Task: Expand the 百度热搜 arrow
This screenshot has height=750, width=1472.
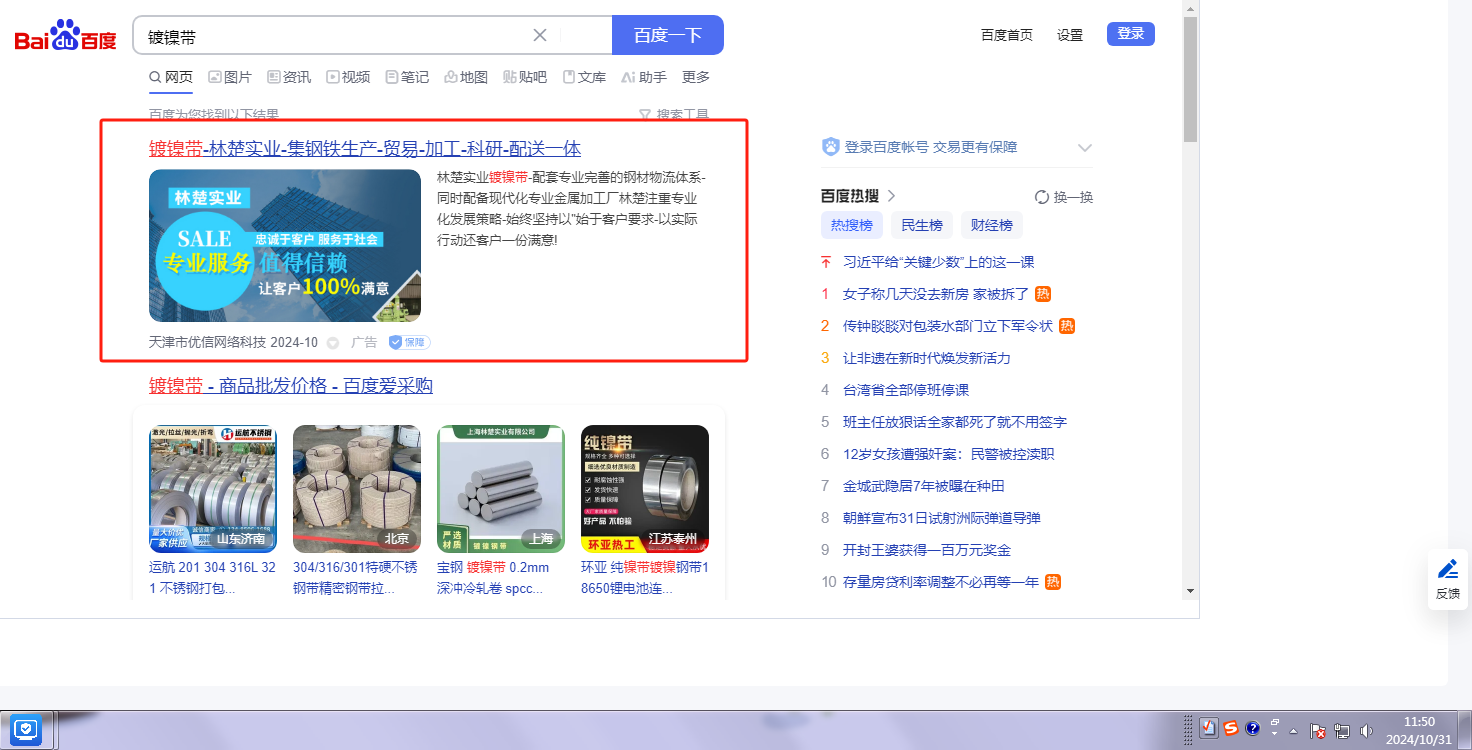Action: coord(891,196)
